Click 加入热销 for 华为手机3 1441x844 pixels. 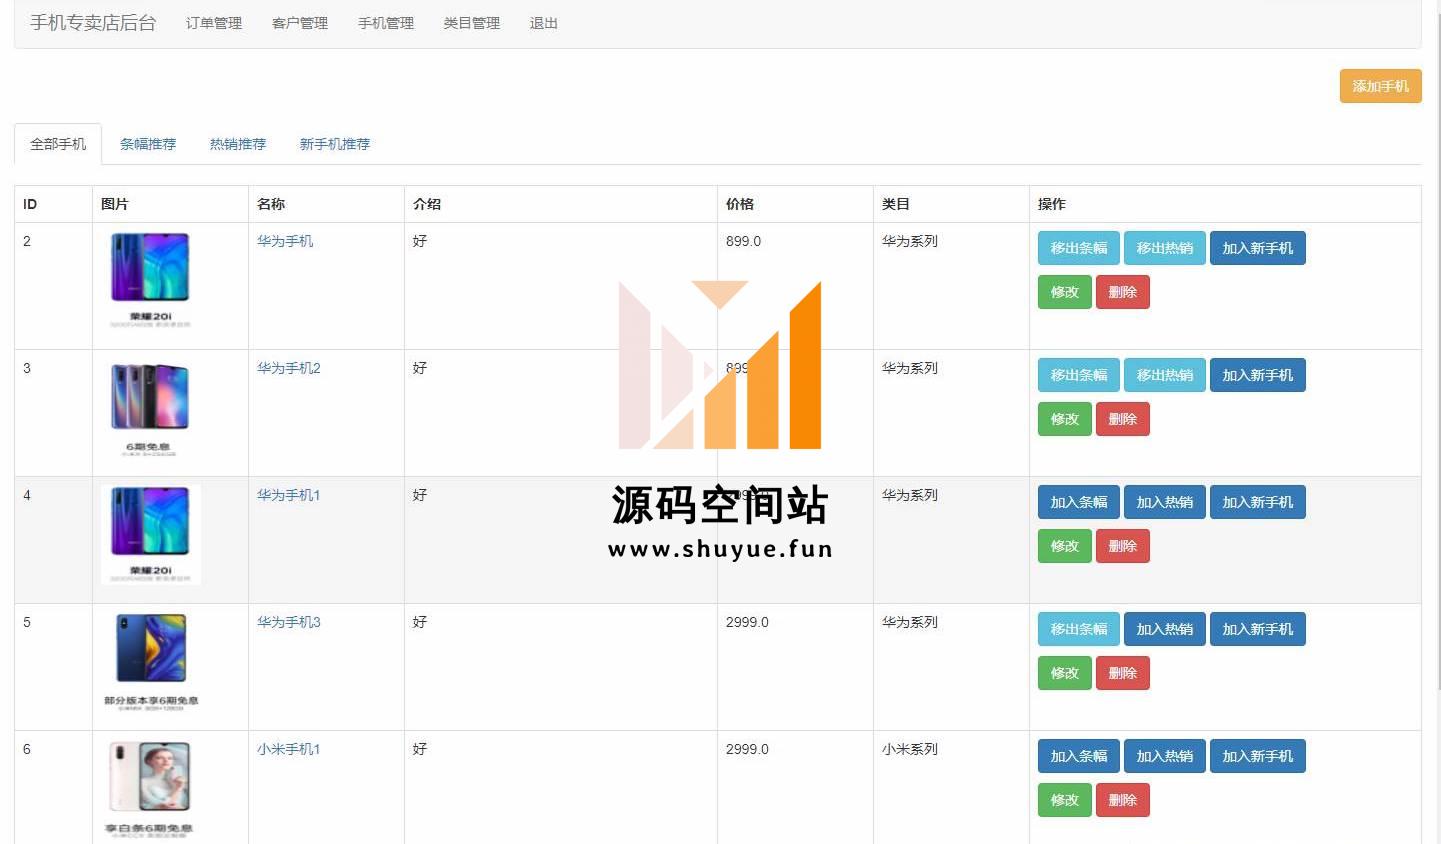click(x=1164, y=629)
